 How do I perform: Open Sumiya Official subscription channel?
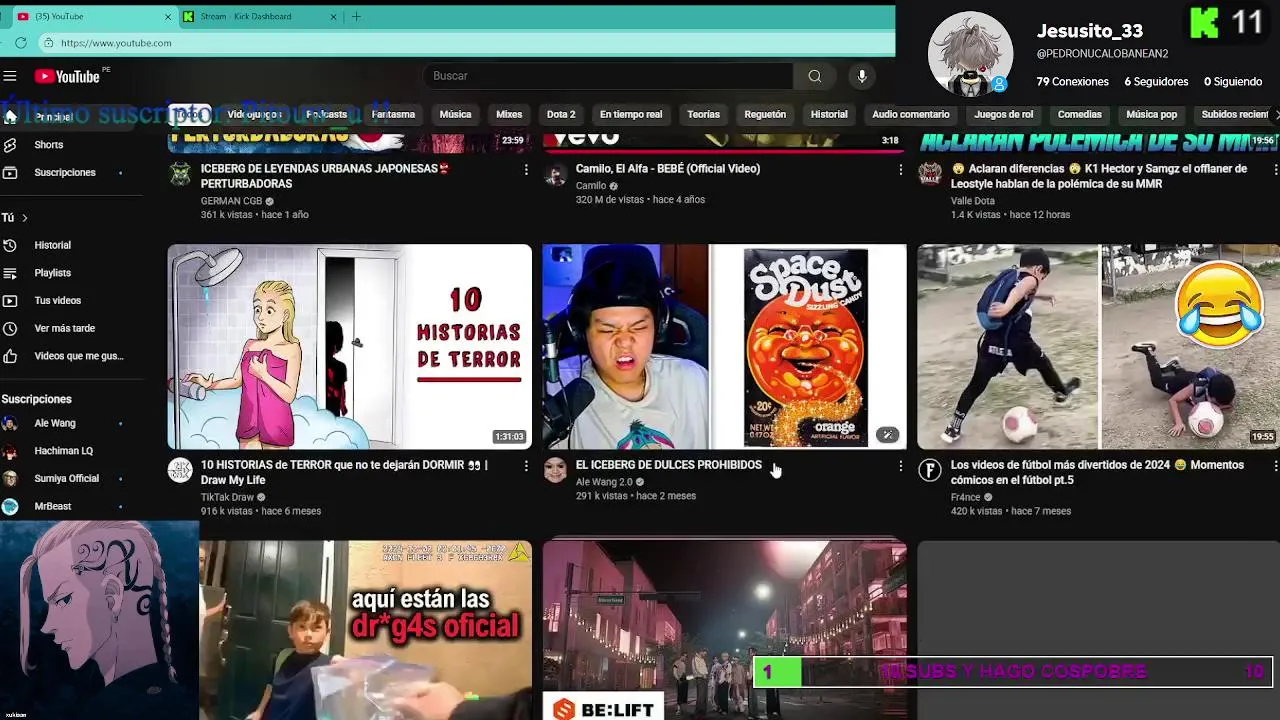click(66, 479)
